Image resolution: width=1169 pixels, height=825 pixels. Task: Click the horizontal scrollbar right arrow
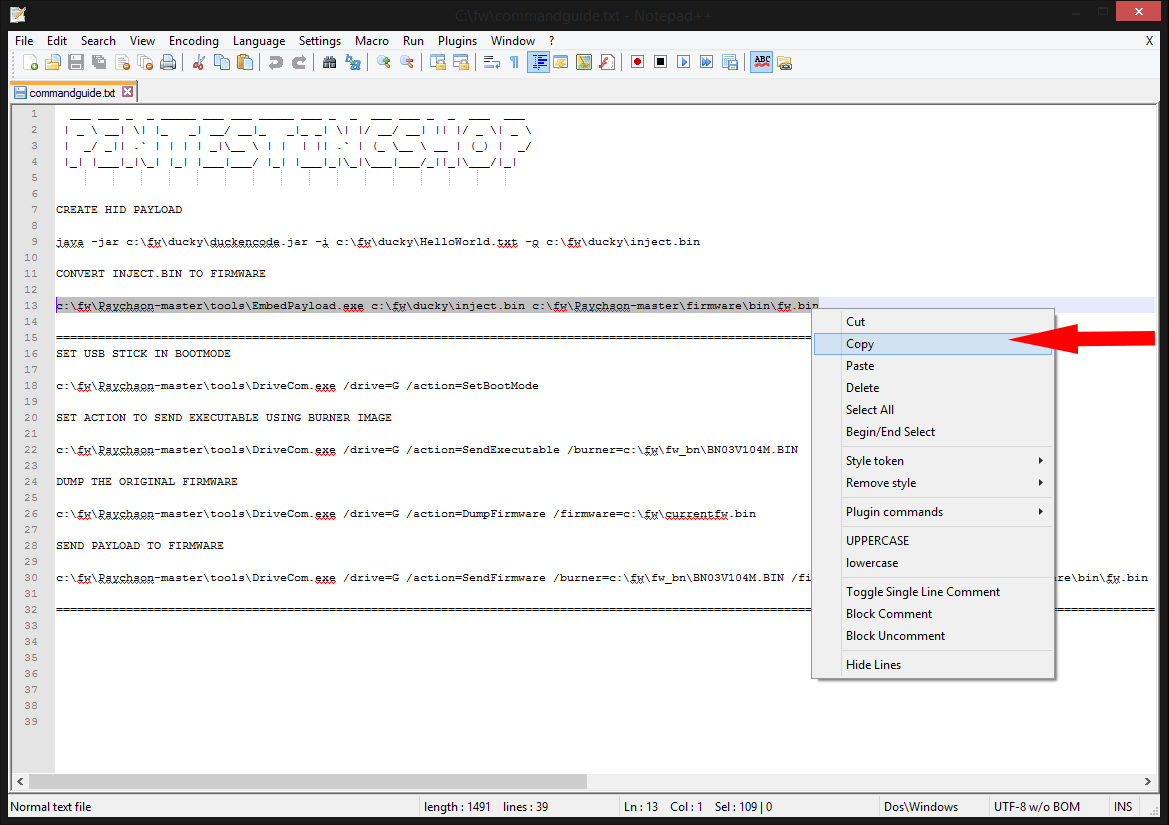point(1147,781)
